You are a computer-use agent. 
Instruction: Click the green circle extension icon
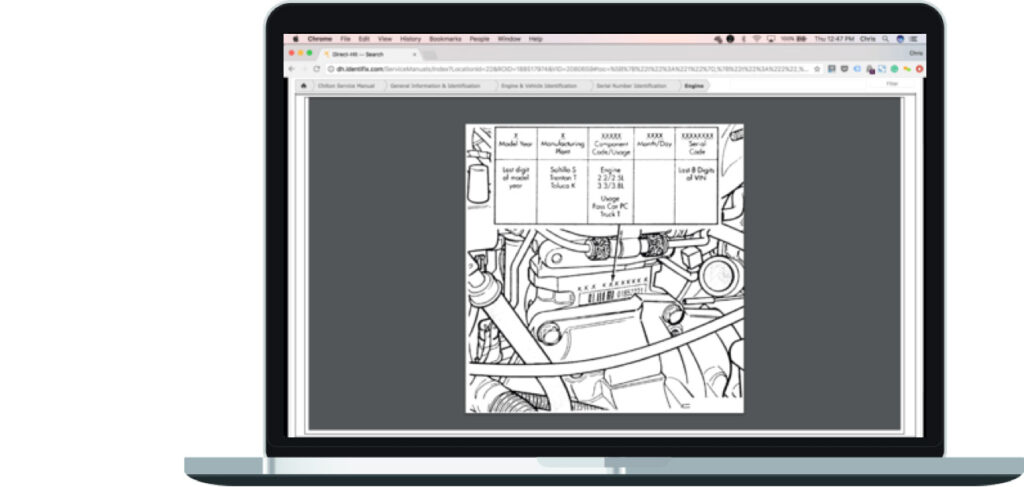(894, 69)
